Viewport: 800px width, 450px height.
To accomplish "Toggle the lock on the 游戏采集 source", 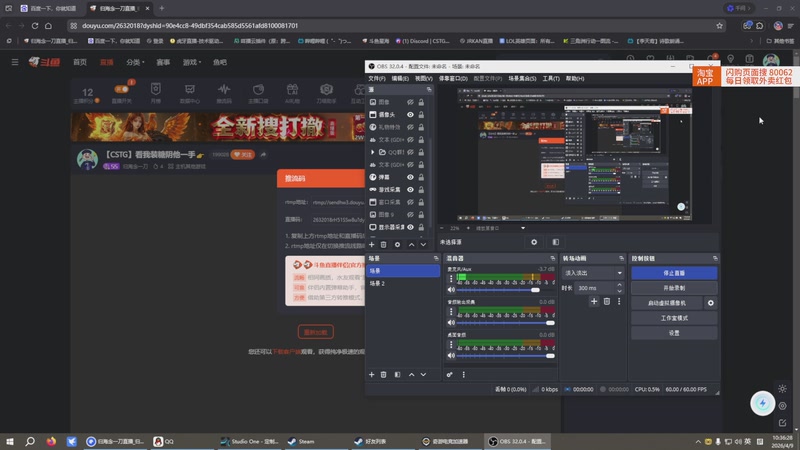I will tap(421, 189).
